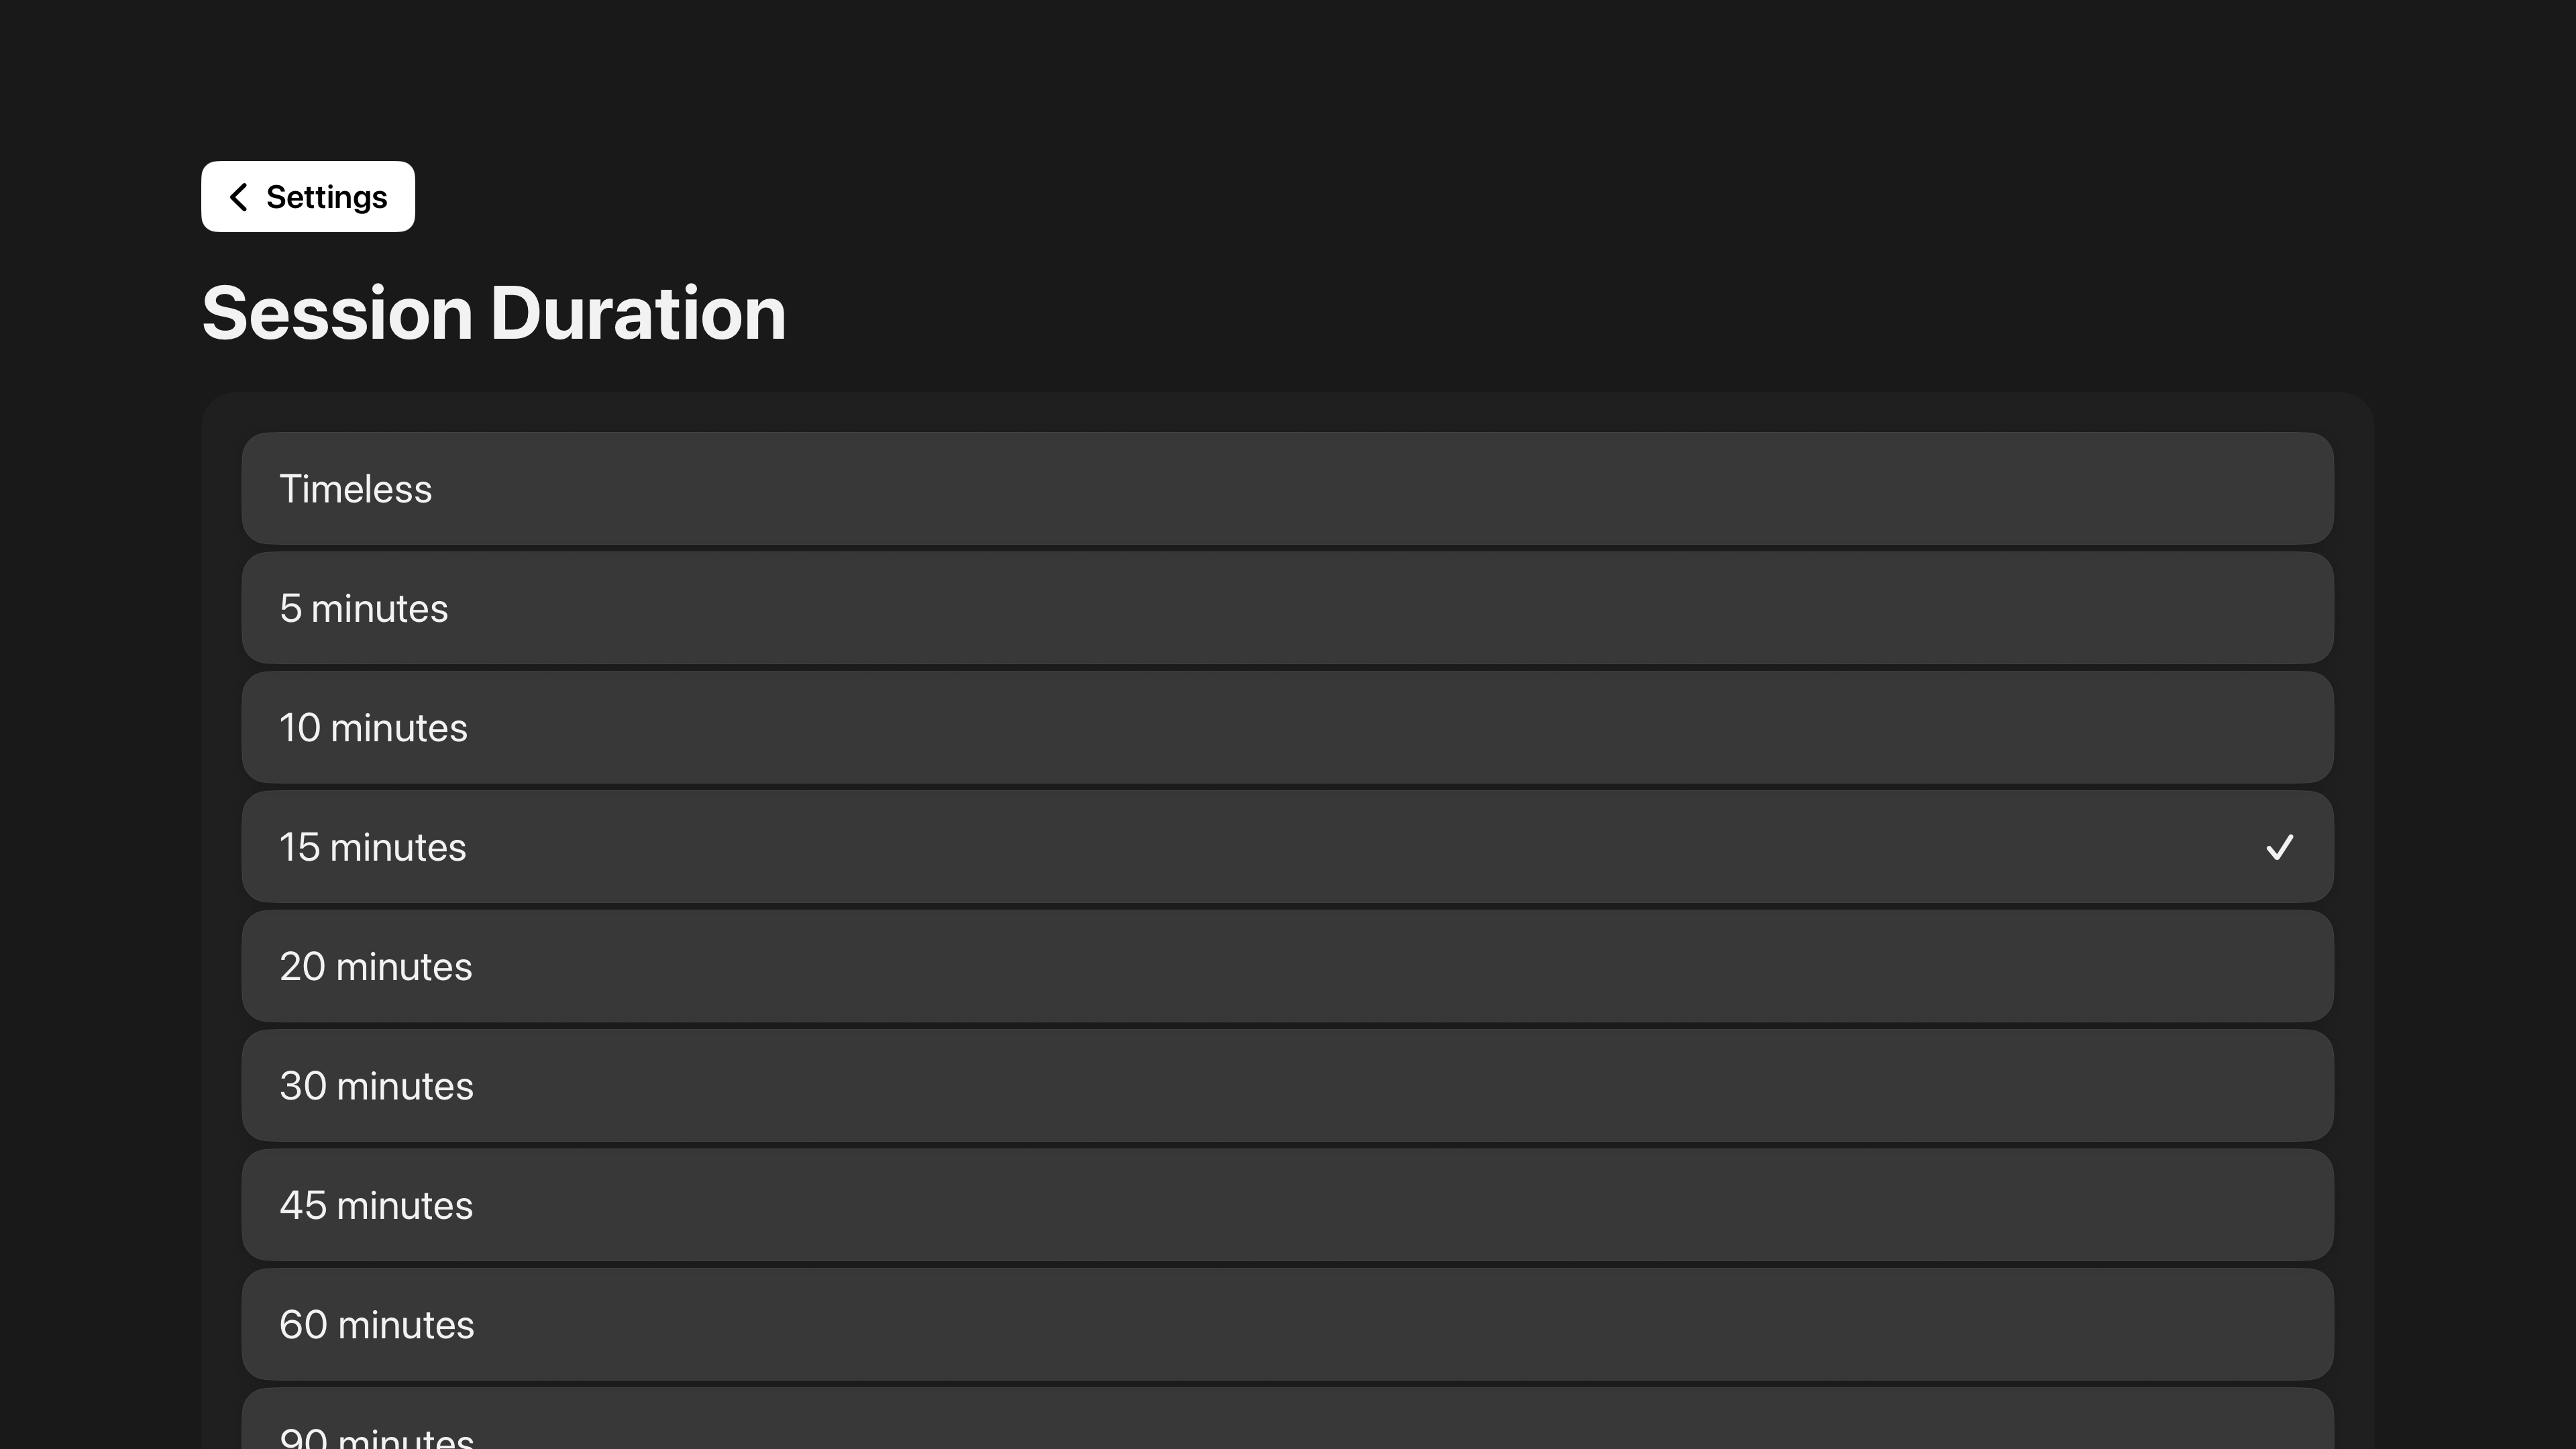Click the back chevron icon beside Settings

(238, 197)
